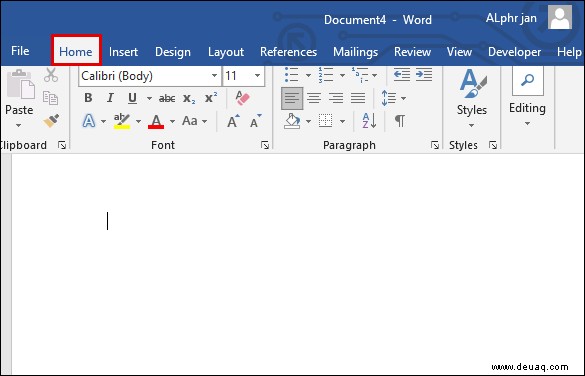
Task: Click the ALphr jan account name
Action: 511,18
